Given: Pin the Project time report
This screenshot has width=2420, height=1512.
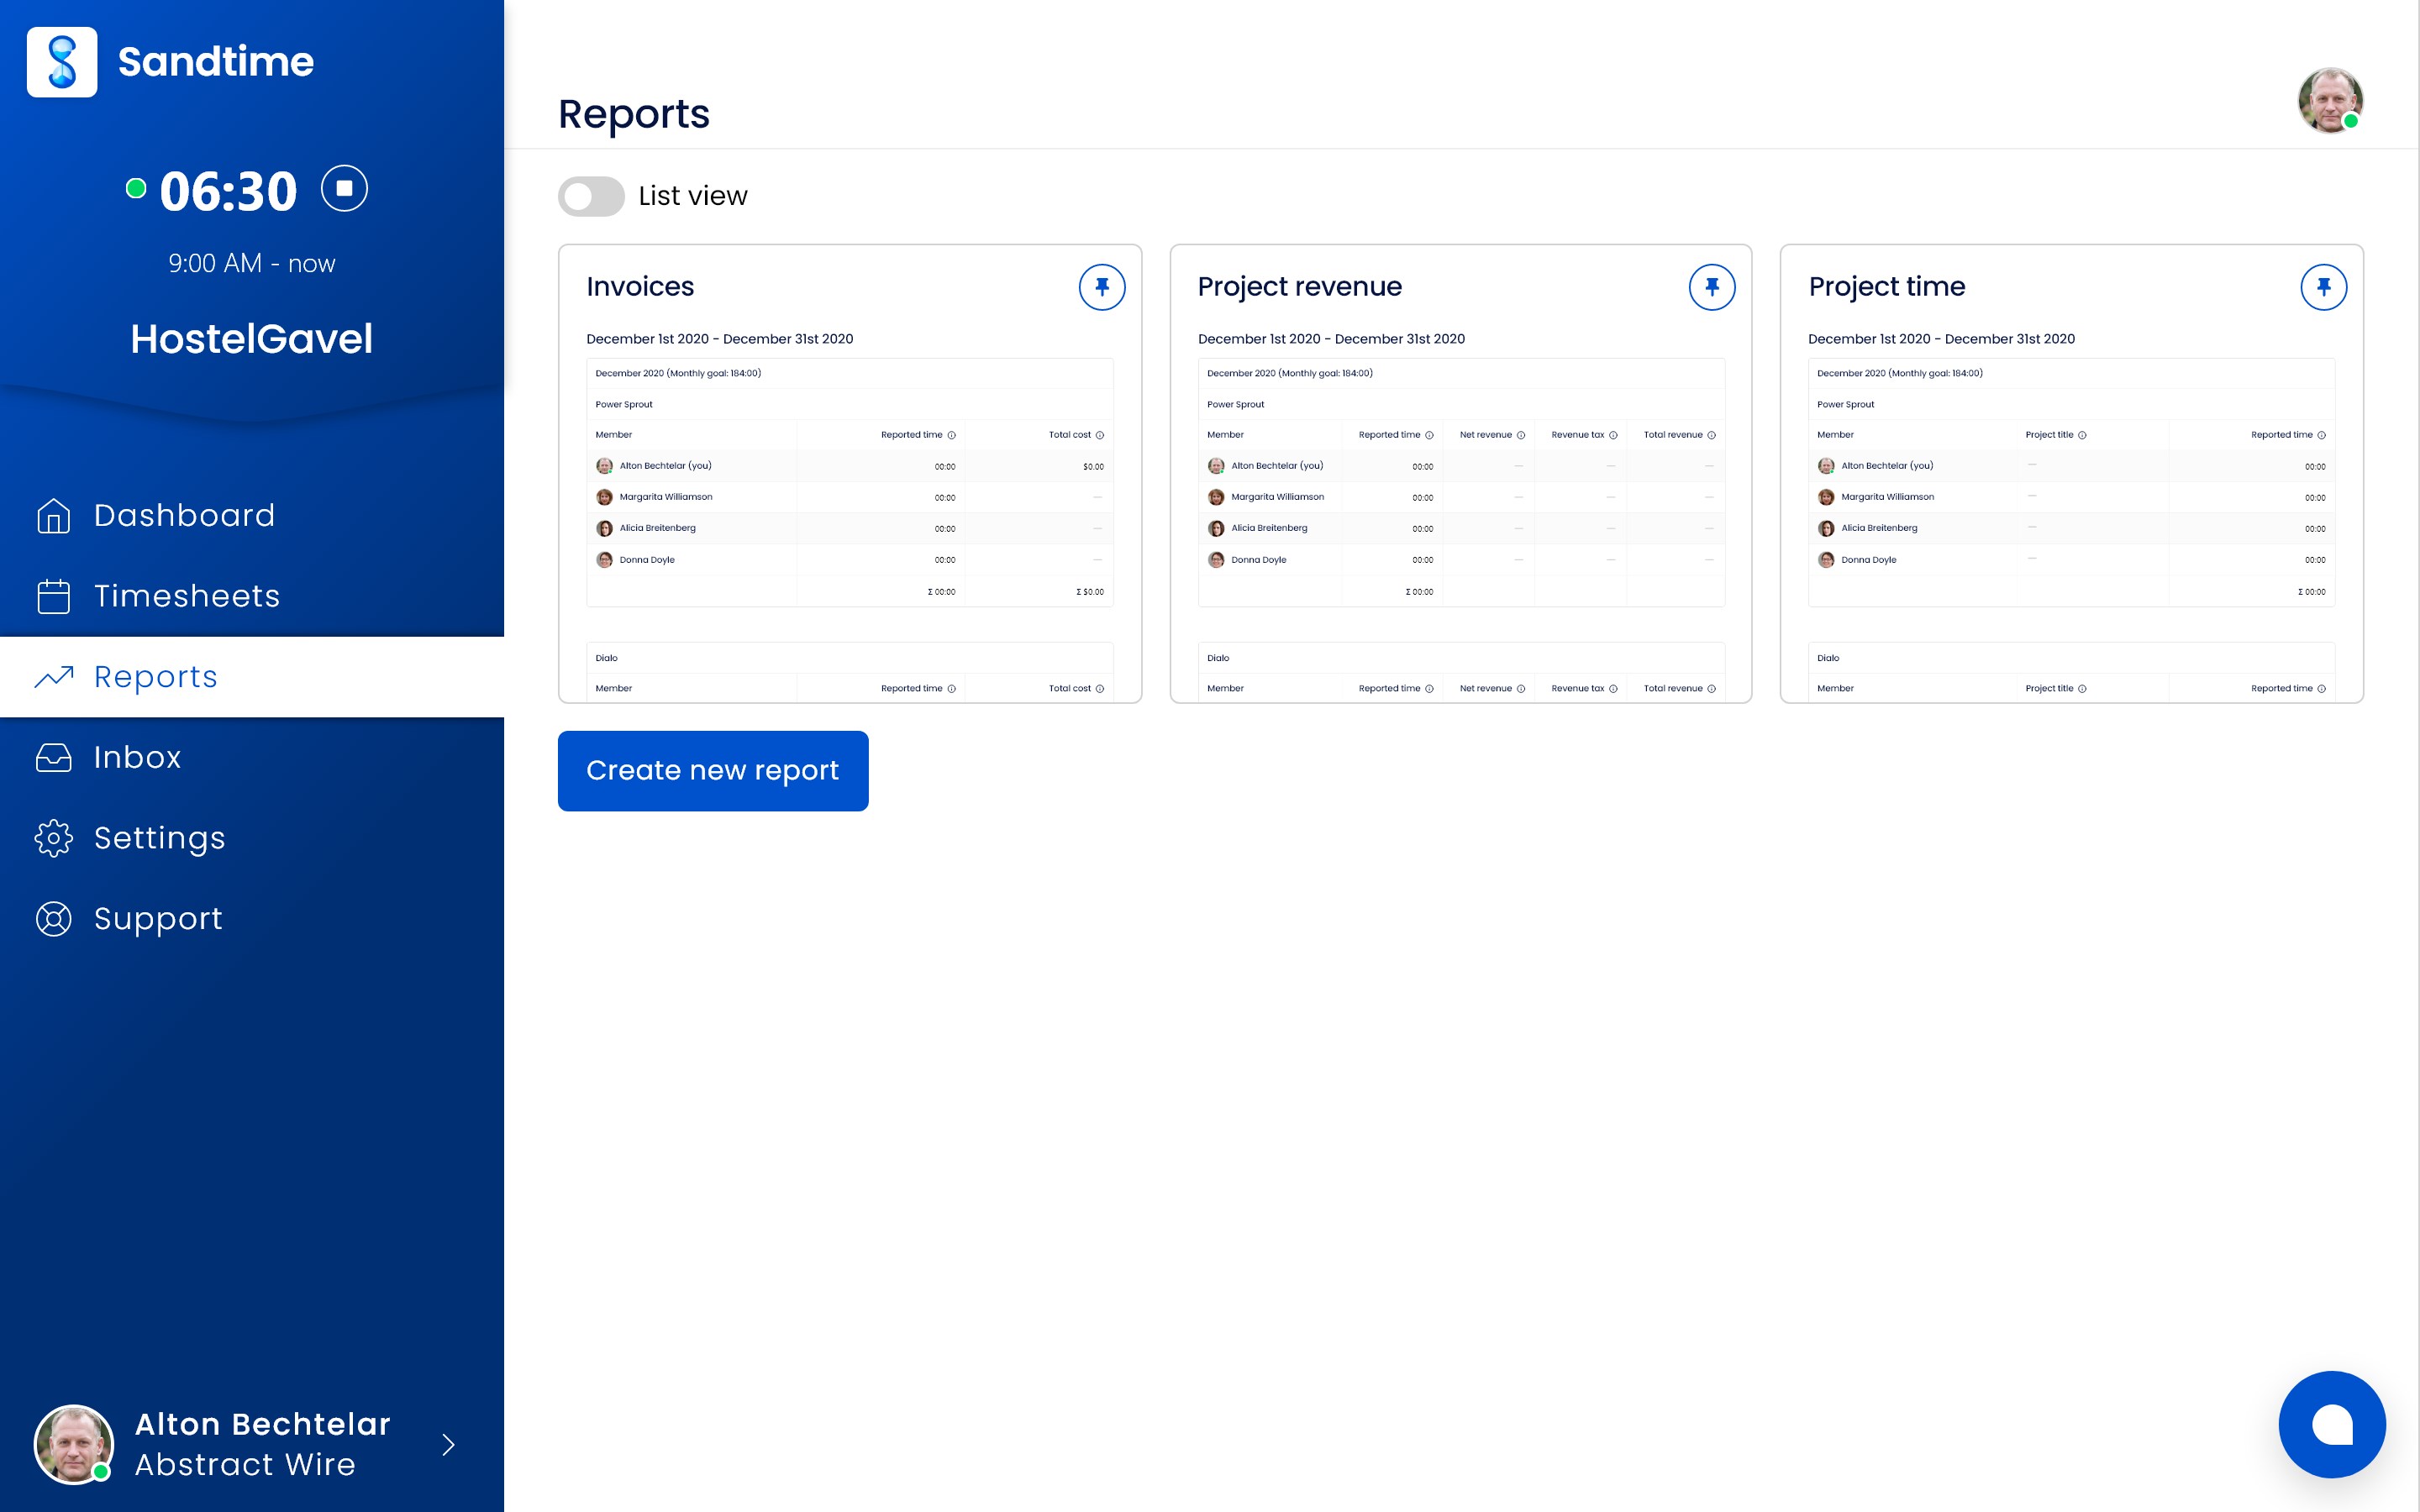Looking at the screenshot, I should [x=2322, y=287].
